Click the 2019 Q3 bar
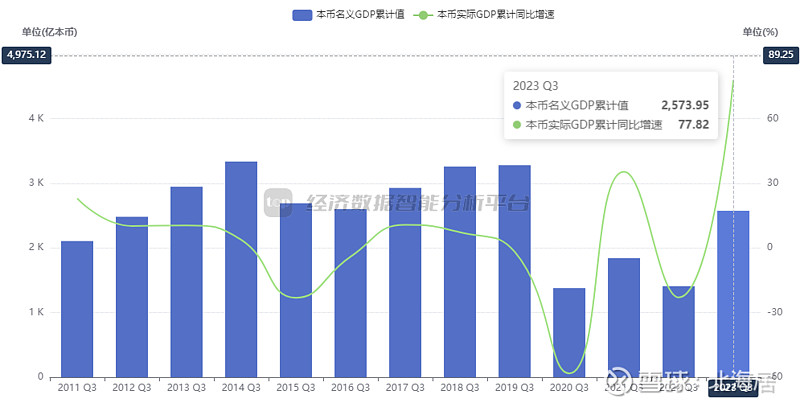This screenshot has width=800, height=407. click(x=514, y=271)
